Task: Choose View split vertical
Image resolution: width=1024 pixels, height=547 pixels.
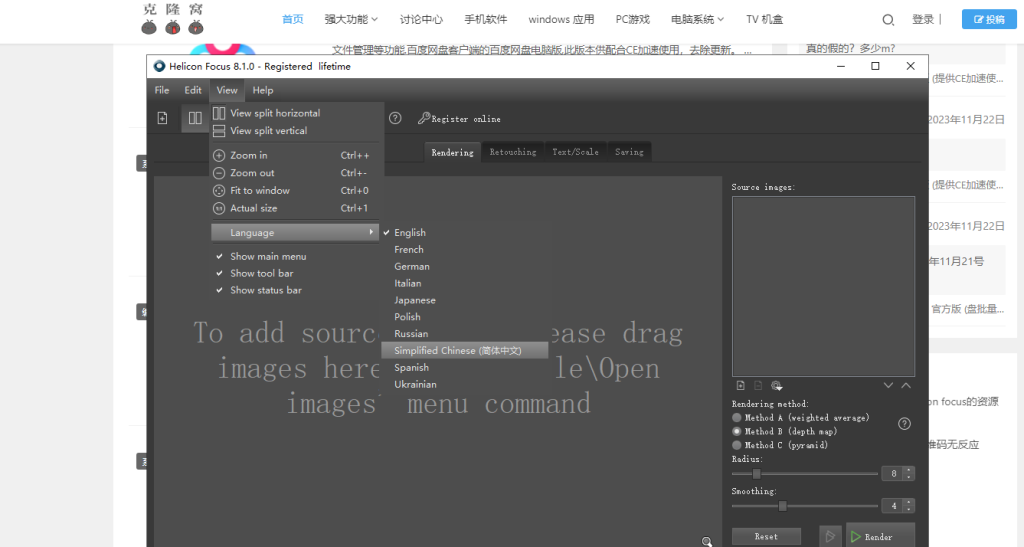Action: 295,131
